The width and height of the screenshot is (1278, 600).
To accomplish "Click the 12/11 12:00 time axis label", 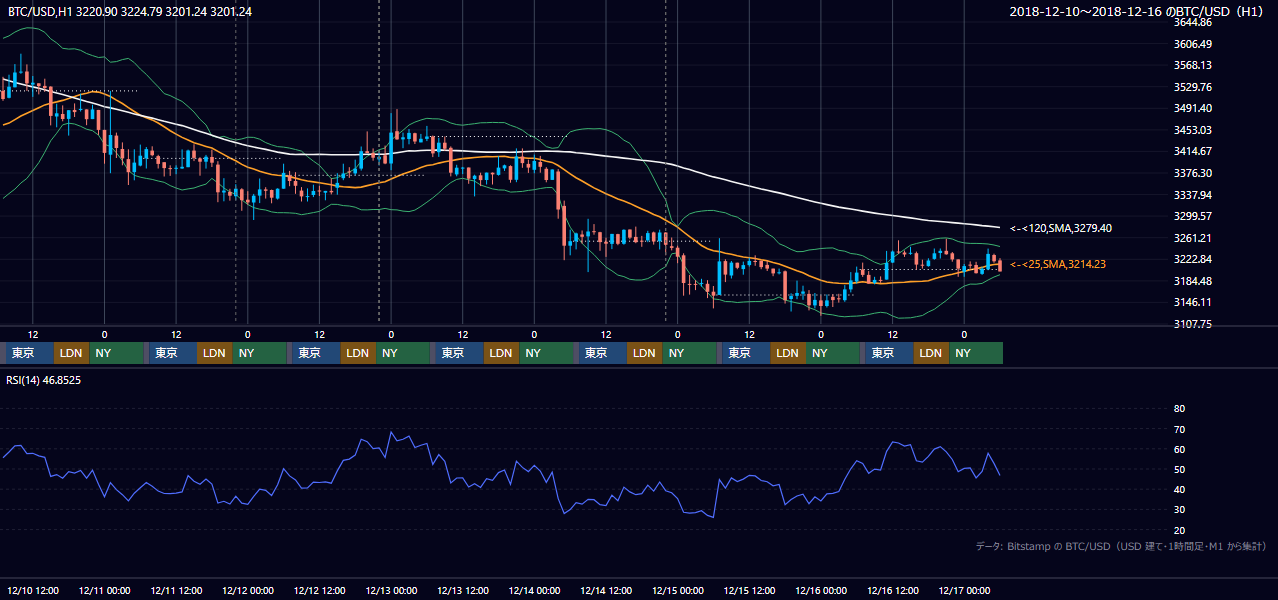I will 176,591.
